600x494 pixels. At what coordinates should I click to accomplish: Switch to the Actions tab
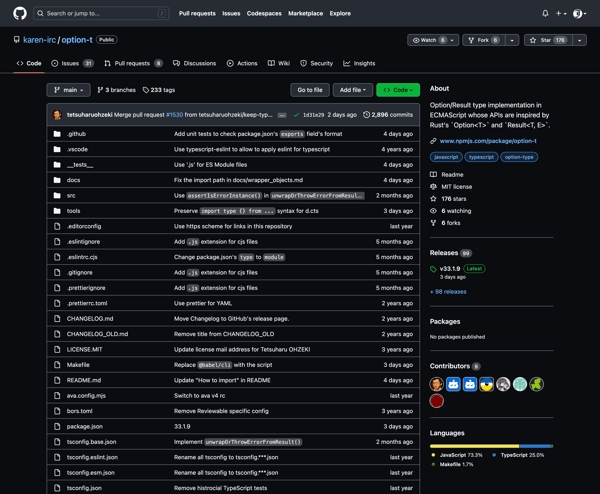(242, 63)
